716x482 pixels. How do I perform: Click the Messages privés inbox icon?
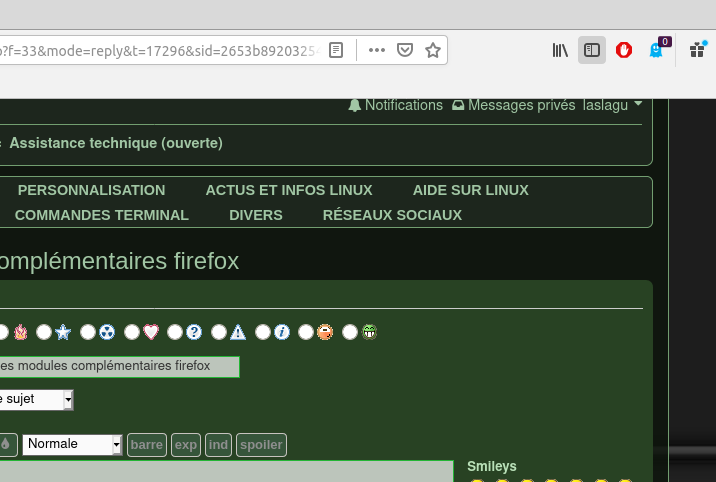click(x=458, y=105)
